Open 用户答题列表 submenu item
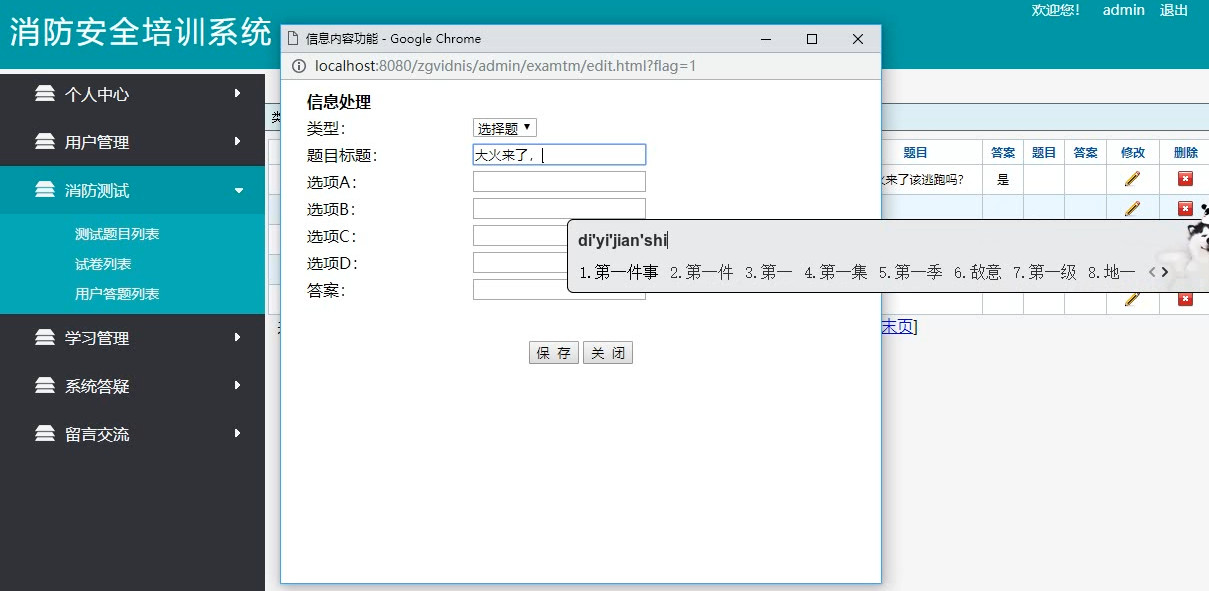This screenshot has height=591, width=1209. [117, 294]
